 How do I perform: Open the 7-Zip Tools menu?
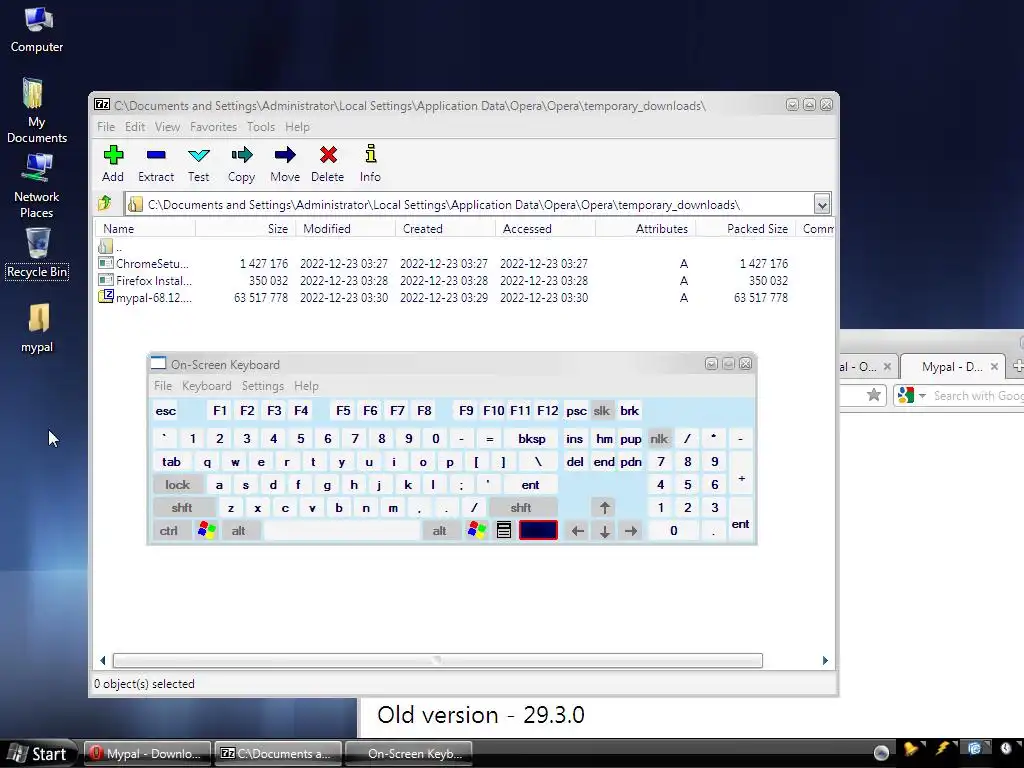click(x=261, y=127)
